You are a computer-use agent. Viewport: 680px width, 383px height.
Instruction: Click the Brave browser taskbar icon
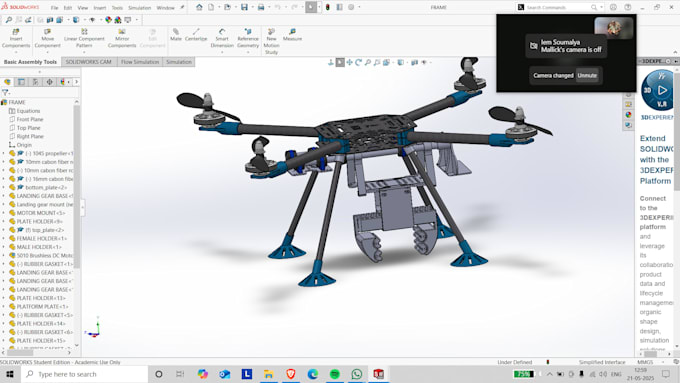pyautogui.click(x=291, y=374)
